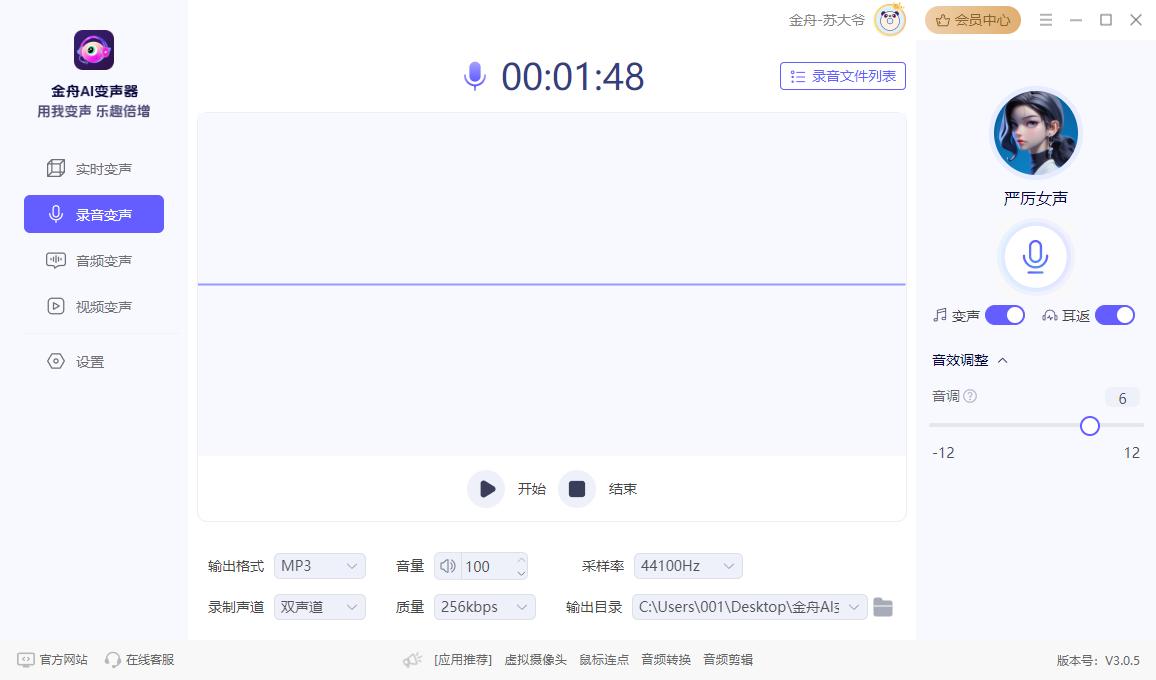Click the hamburger menu icon in title bar
The height and width of the screenshot is (680, 1156).
1046,20
